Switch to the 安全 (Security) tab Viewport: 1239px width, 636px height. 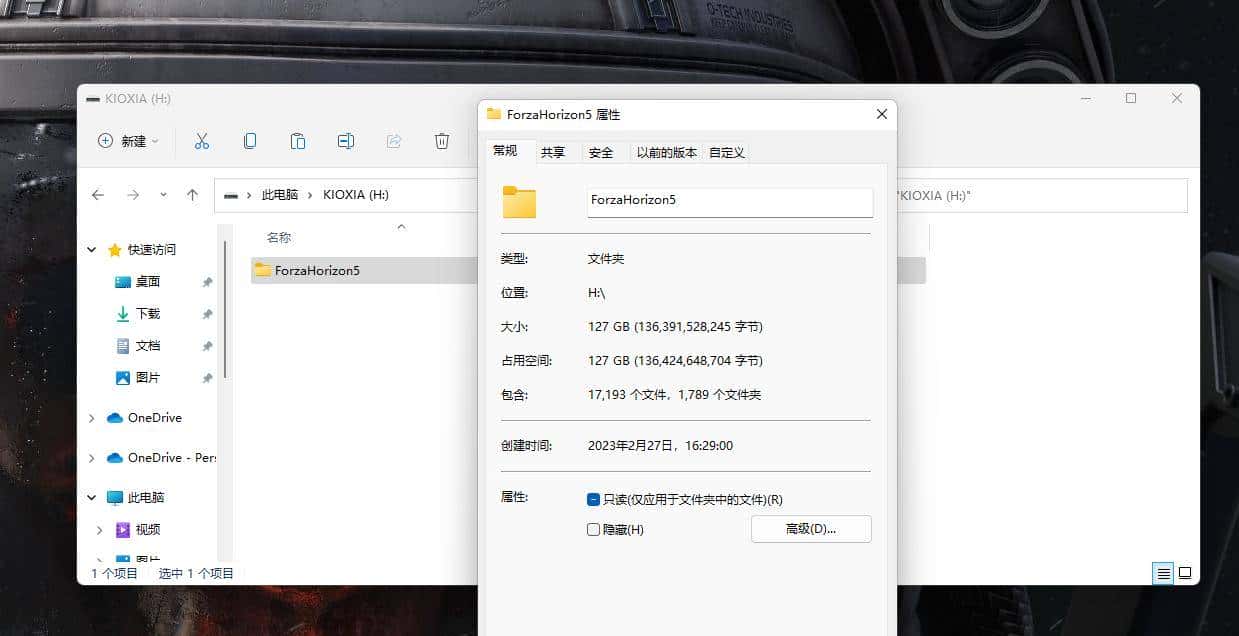click(x=602, y=152)
